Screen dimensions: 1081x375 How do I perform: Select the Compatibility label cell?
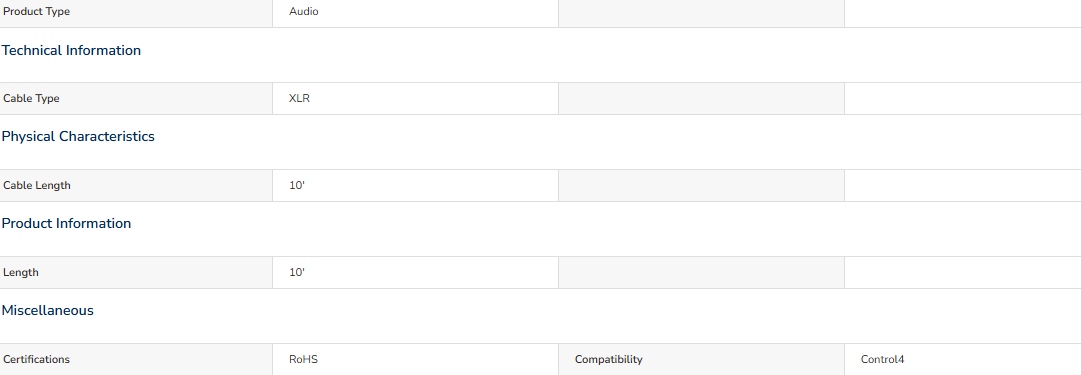(x=701, y=359)
